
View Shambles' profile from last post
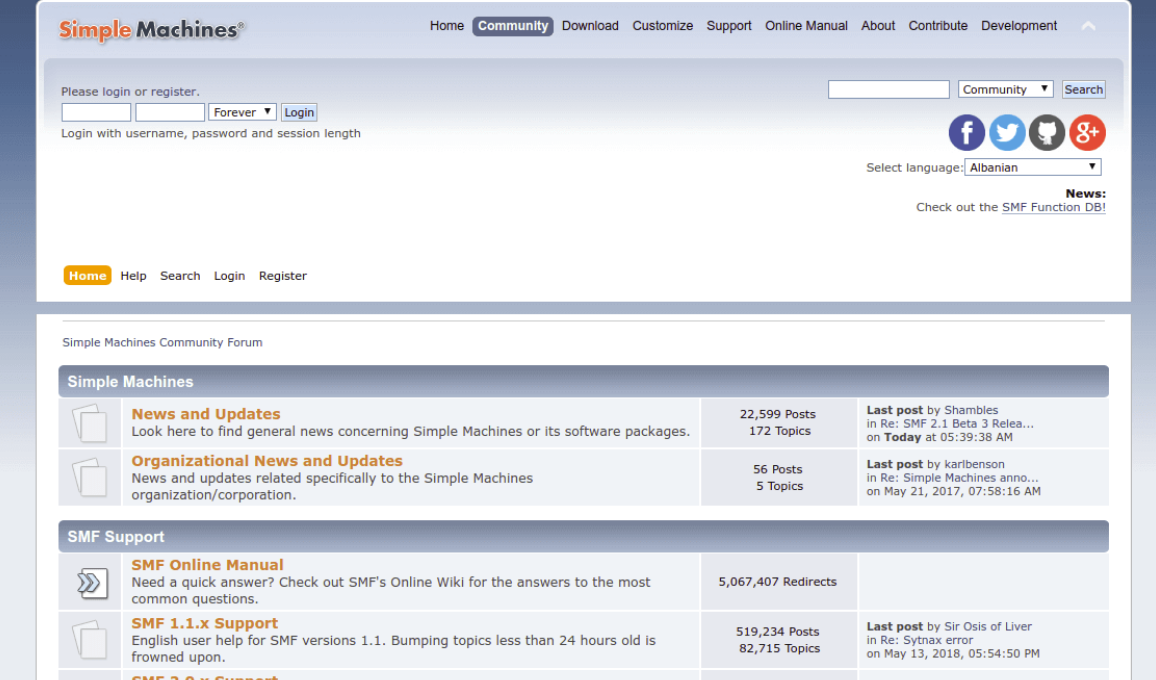971,410
